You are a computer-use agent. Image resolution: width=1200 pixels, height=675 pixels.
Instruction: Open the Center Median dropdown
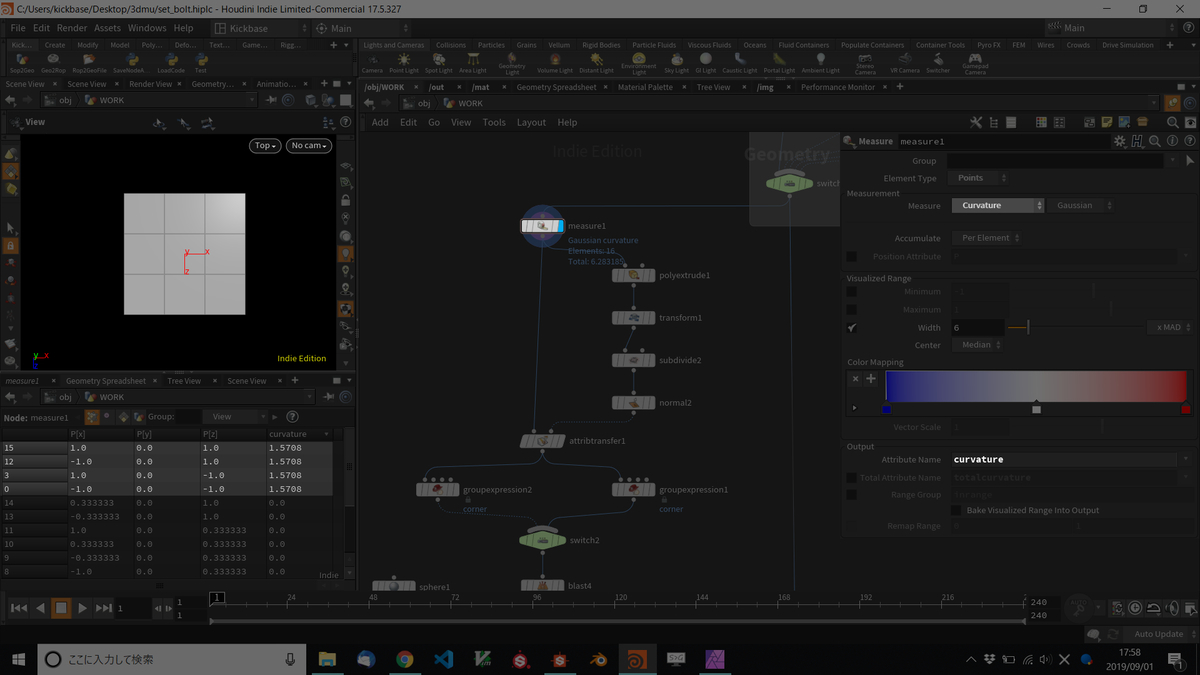point(977,345)
